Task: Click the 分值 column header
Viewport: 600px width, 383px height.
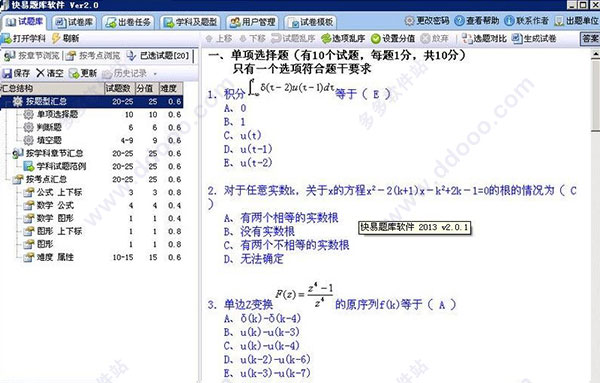Action: coord(147,88)
